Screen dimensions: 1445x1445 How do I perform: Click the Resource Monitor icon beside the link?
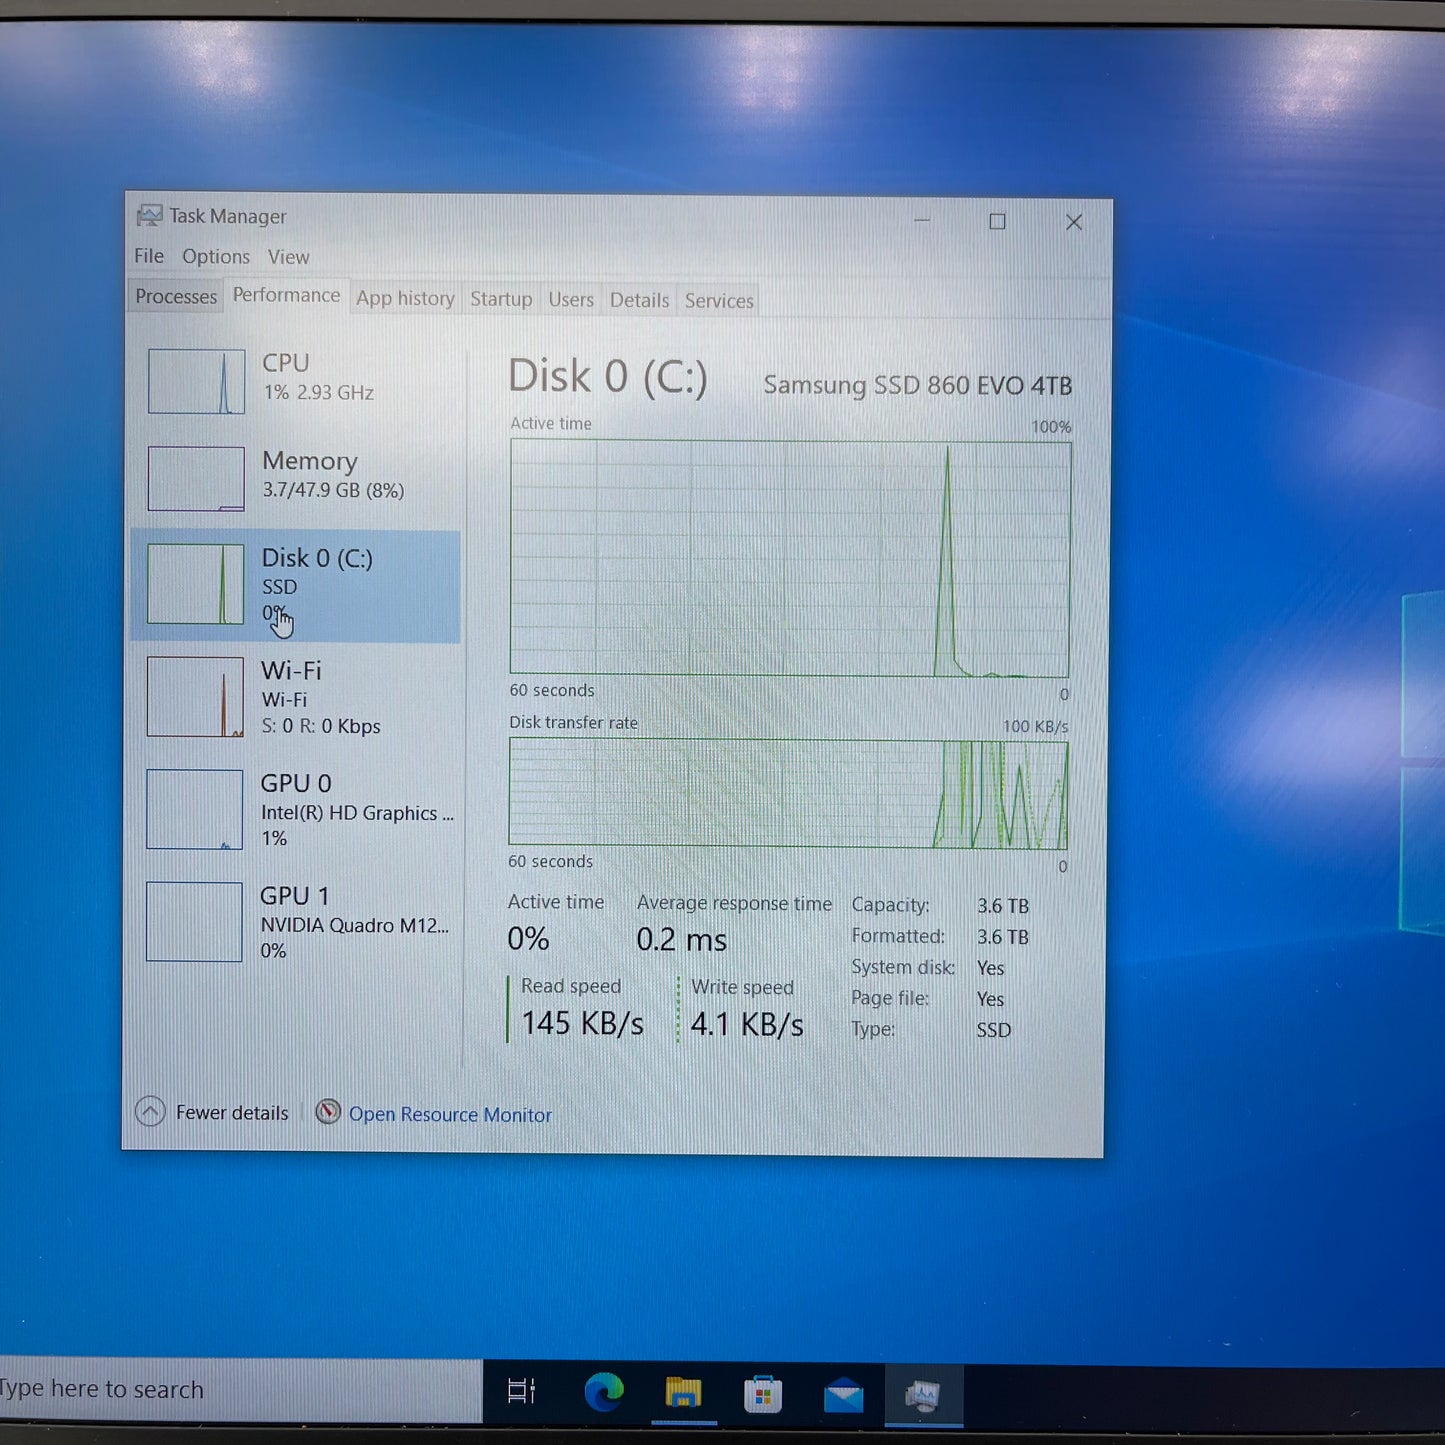point(328,1113)
